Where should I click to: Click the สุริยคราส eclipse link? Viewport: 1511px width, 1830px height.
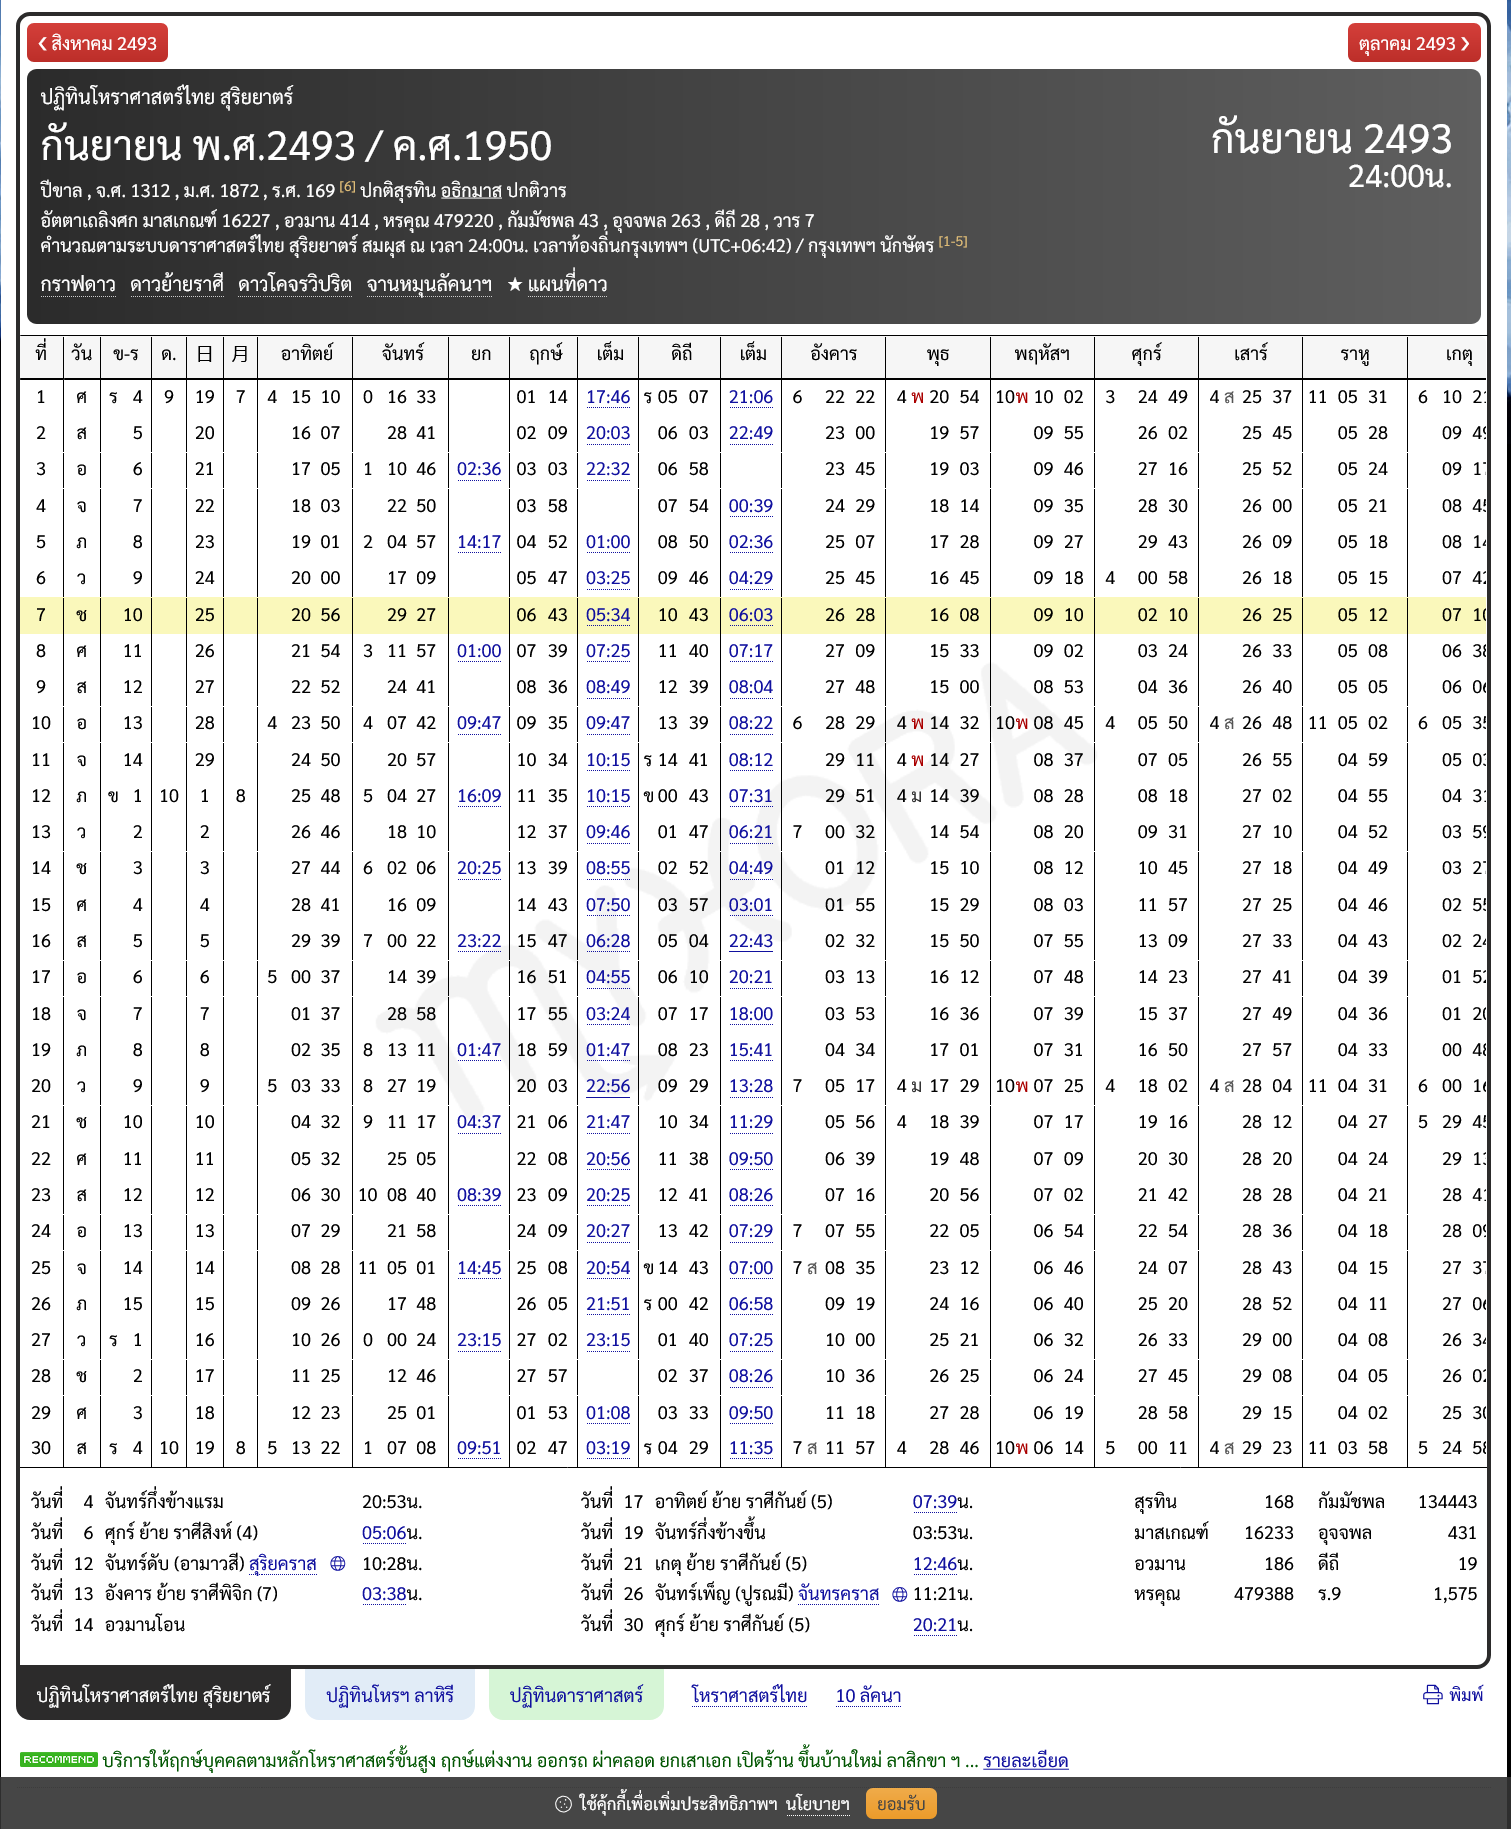(283, 1564)
